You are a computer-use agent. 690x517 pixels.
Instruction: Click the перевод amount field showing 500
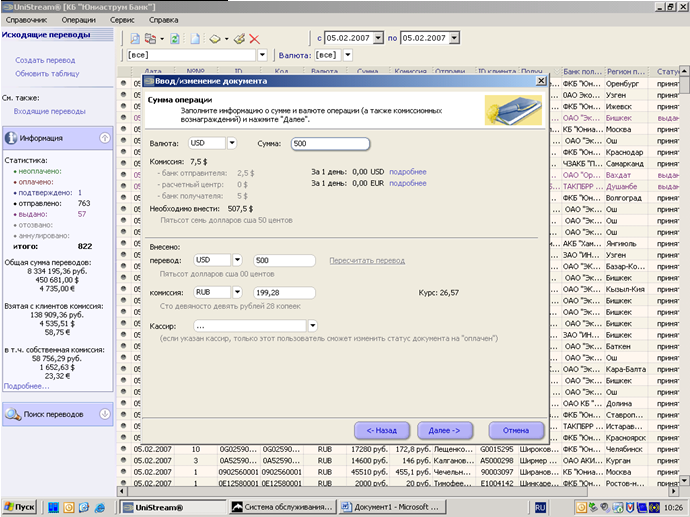[x=284, y=260]
